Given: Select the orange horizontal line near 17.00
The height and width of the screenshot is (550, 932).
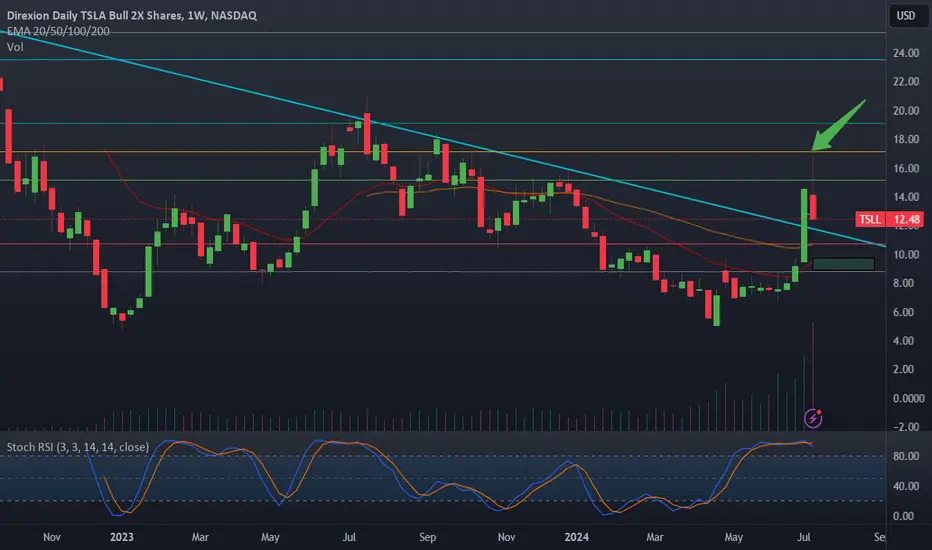Looking at the screenshot, I should tap(443, 152).
